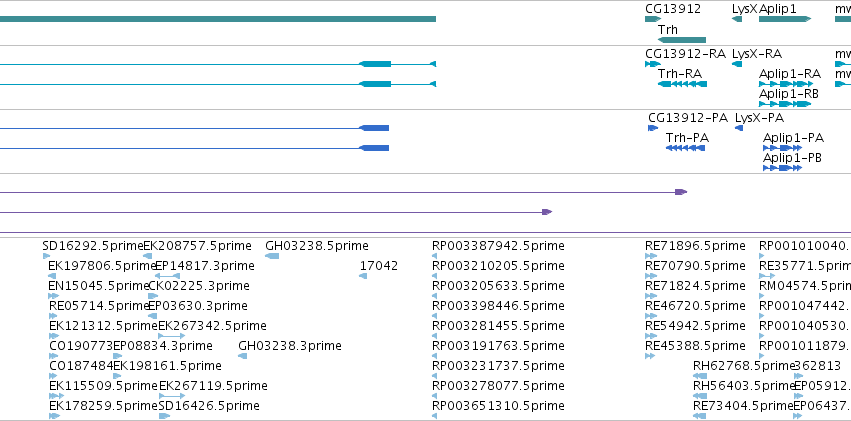The height and width of the screenshot is (421, 851).
Task: Click the GH03238.5prime EST glyph
Action: tap(272, 256)
